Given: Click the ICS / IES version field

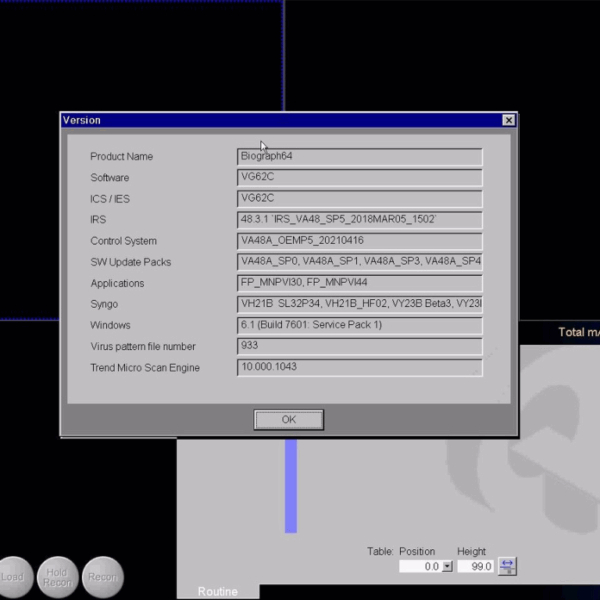Looking at the screenshot, I should (x=359, y=198).
